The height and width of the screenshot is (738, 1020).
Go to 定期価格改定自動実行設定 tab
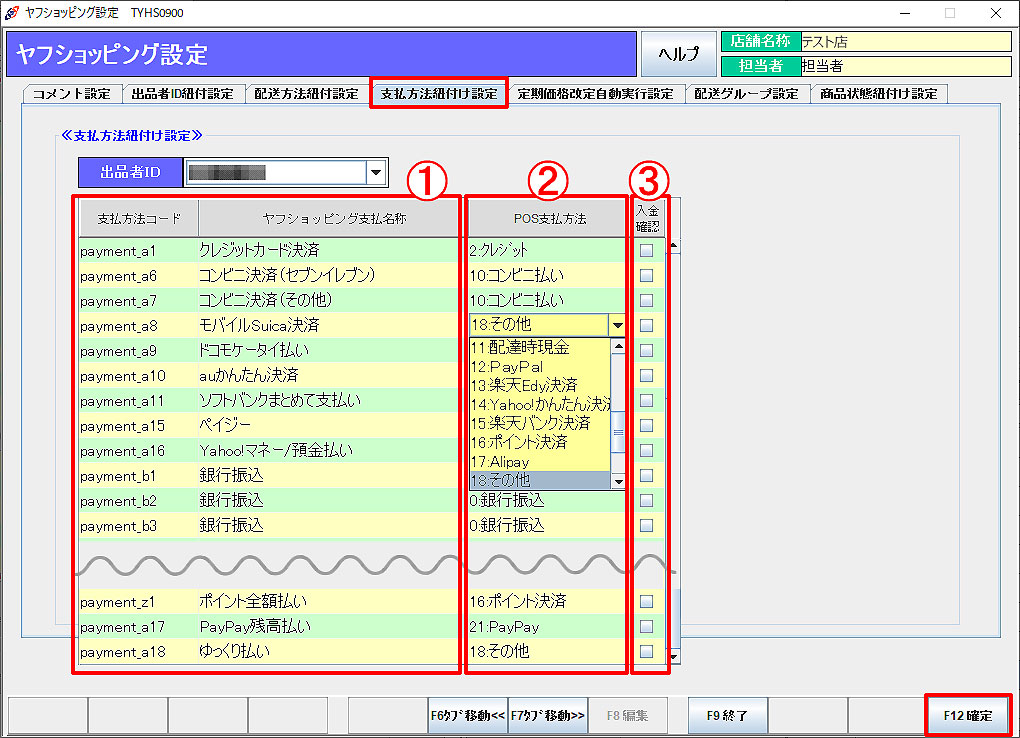(x=595, y=94)
